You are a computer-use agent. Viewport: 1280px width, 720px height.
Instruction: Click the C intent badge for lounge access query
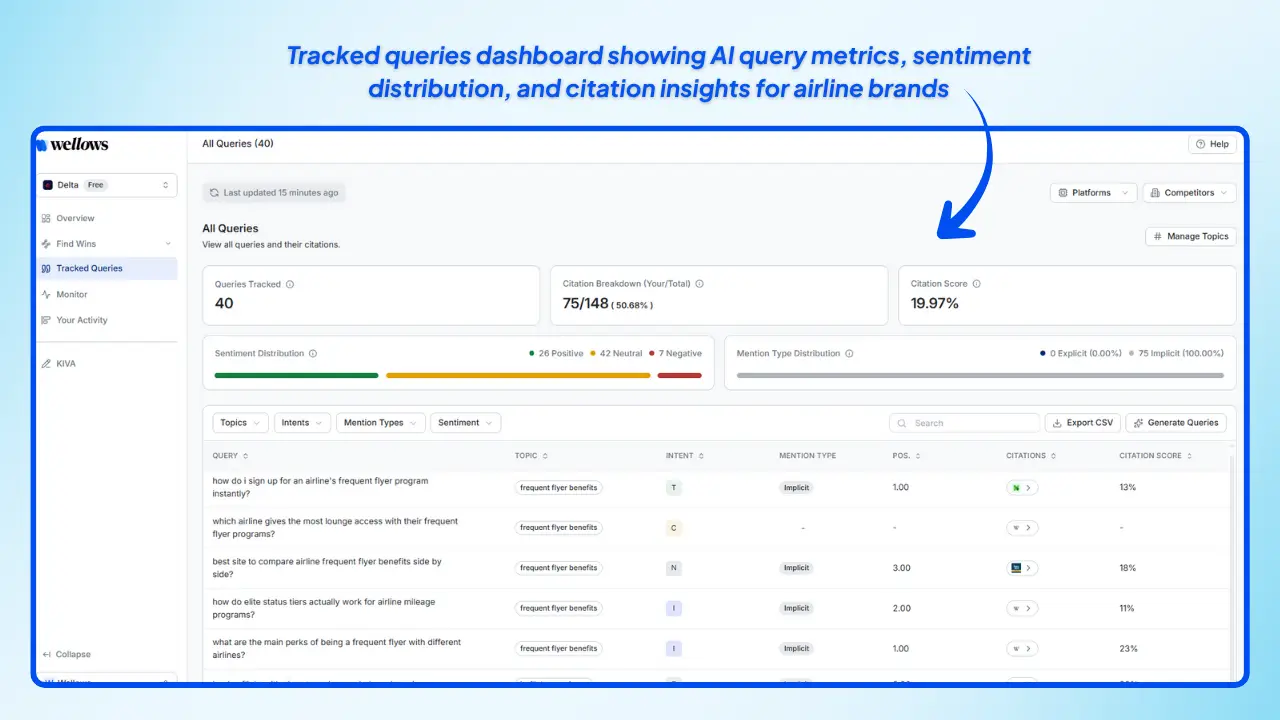(674, 527)
